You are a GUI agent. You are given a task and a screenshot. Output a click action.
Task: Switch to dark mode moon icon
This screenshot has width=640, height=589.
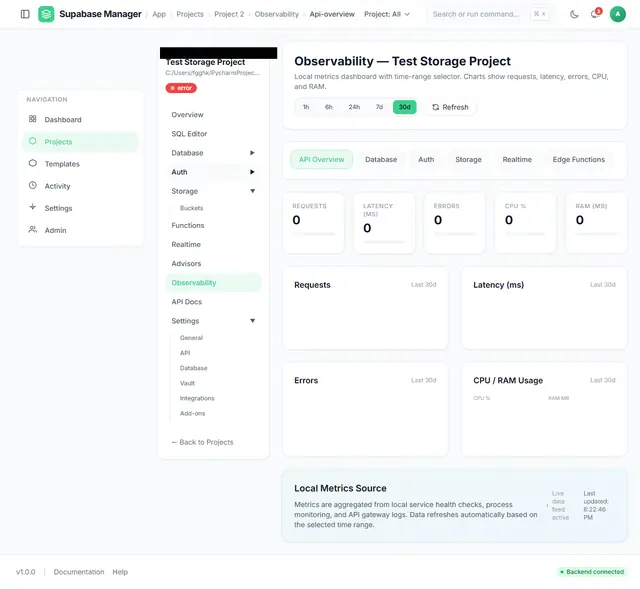pos(574,14)
